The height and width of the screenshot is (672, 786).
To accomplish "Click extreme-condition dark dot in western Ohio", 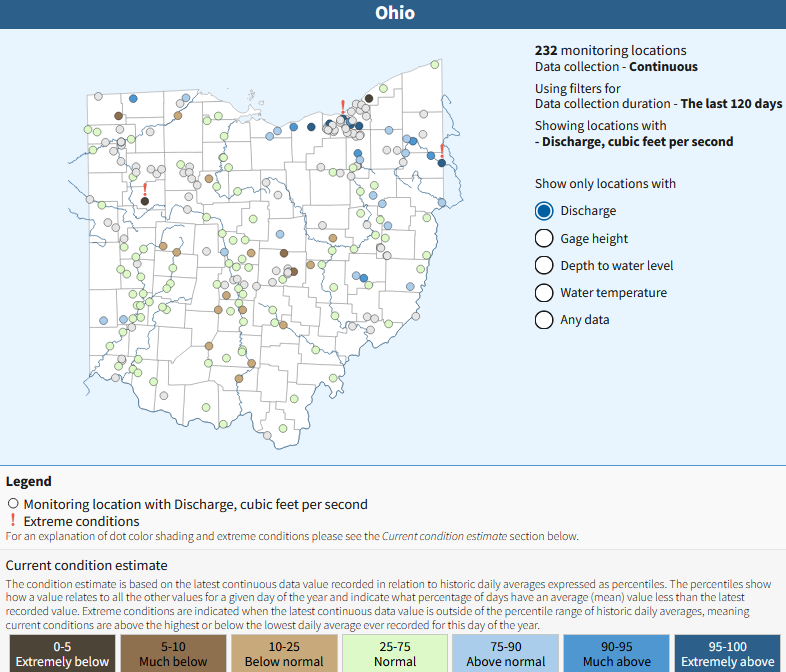I will (145, 201).
